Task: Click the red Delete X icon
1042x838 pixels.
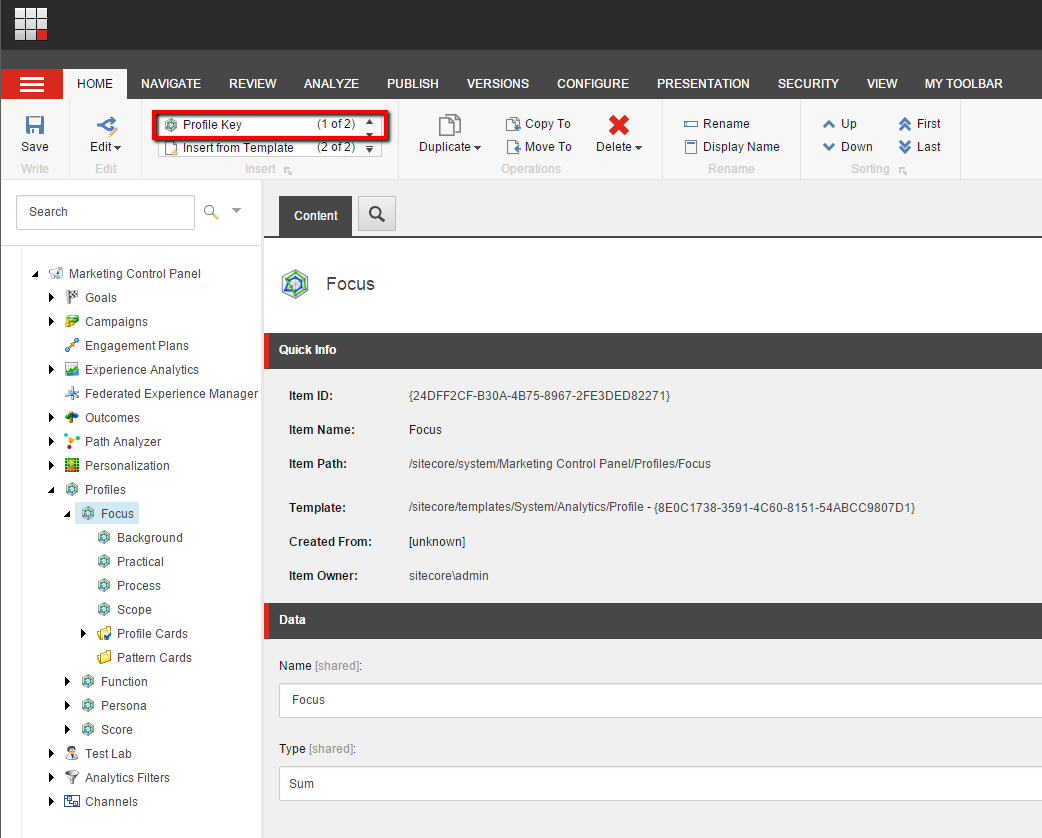Action: [619, 125]
